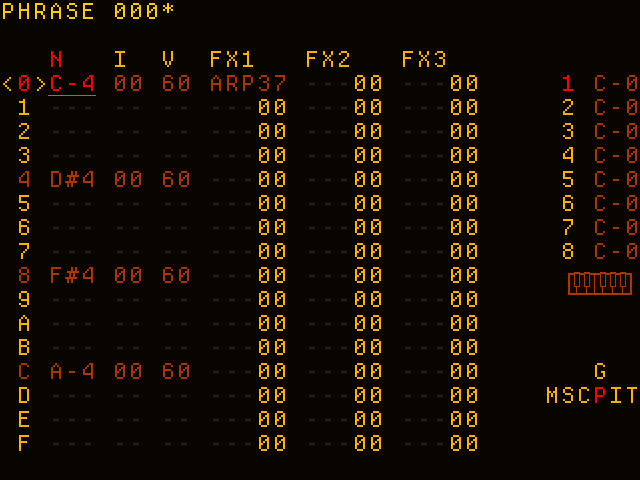
Task: Select volume 60 on row 4
Action: (x=176, y=180)
